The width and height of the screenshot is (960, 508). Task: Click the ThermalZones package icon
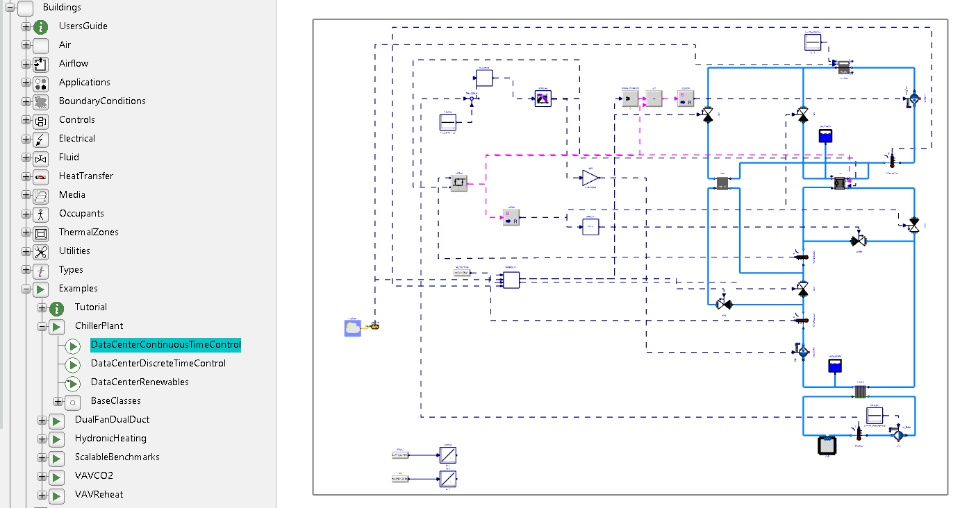pyautogui.click(x=40, y=233)
